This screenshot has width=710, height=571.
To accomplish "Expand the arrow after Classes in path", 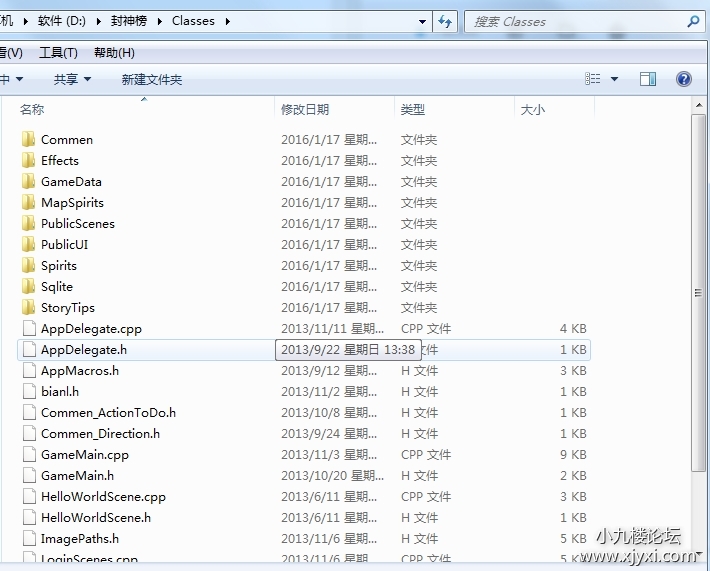I will click(227, 21).
